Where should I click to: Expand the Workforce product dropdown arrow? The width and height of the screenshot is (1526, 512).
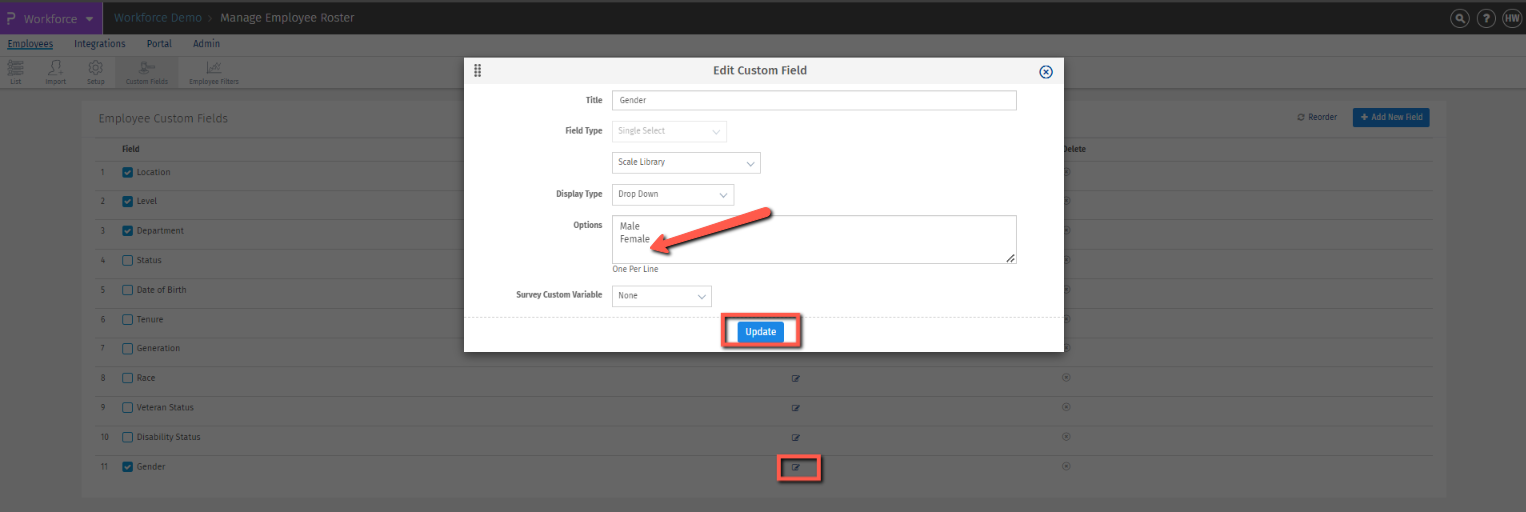pos(89,19)
